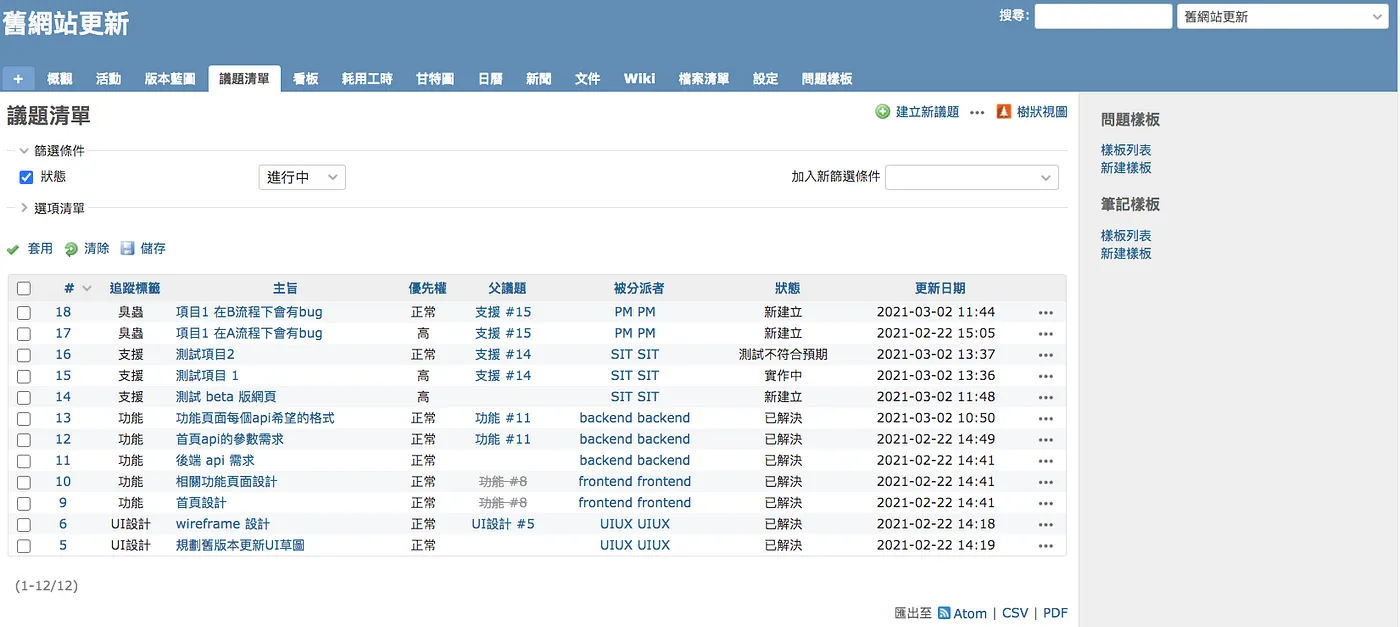The height and width of the screenshot is (627, 1400).
Task: Toggle the select-all checkbox in table header
Action: point(24,288)
